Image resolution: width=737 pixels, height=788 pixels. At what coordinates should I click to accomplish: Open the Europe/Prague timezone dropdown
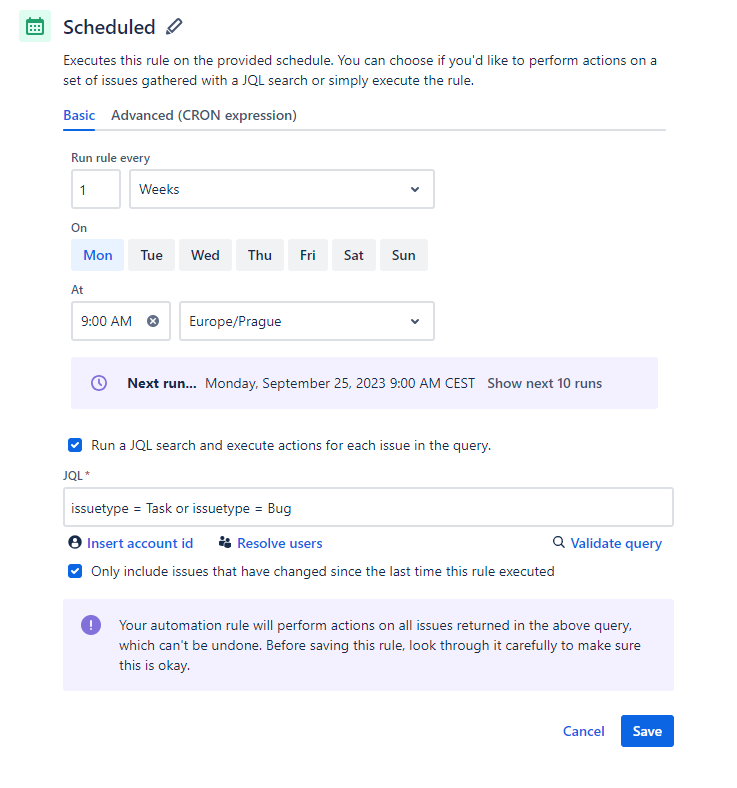(307, 321)
